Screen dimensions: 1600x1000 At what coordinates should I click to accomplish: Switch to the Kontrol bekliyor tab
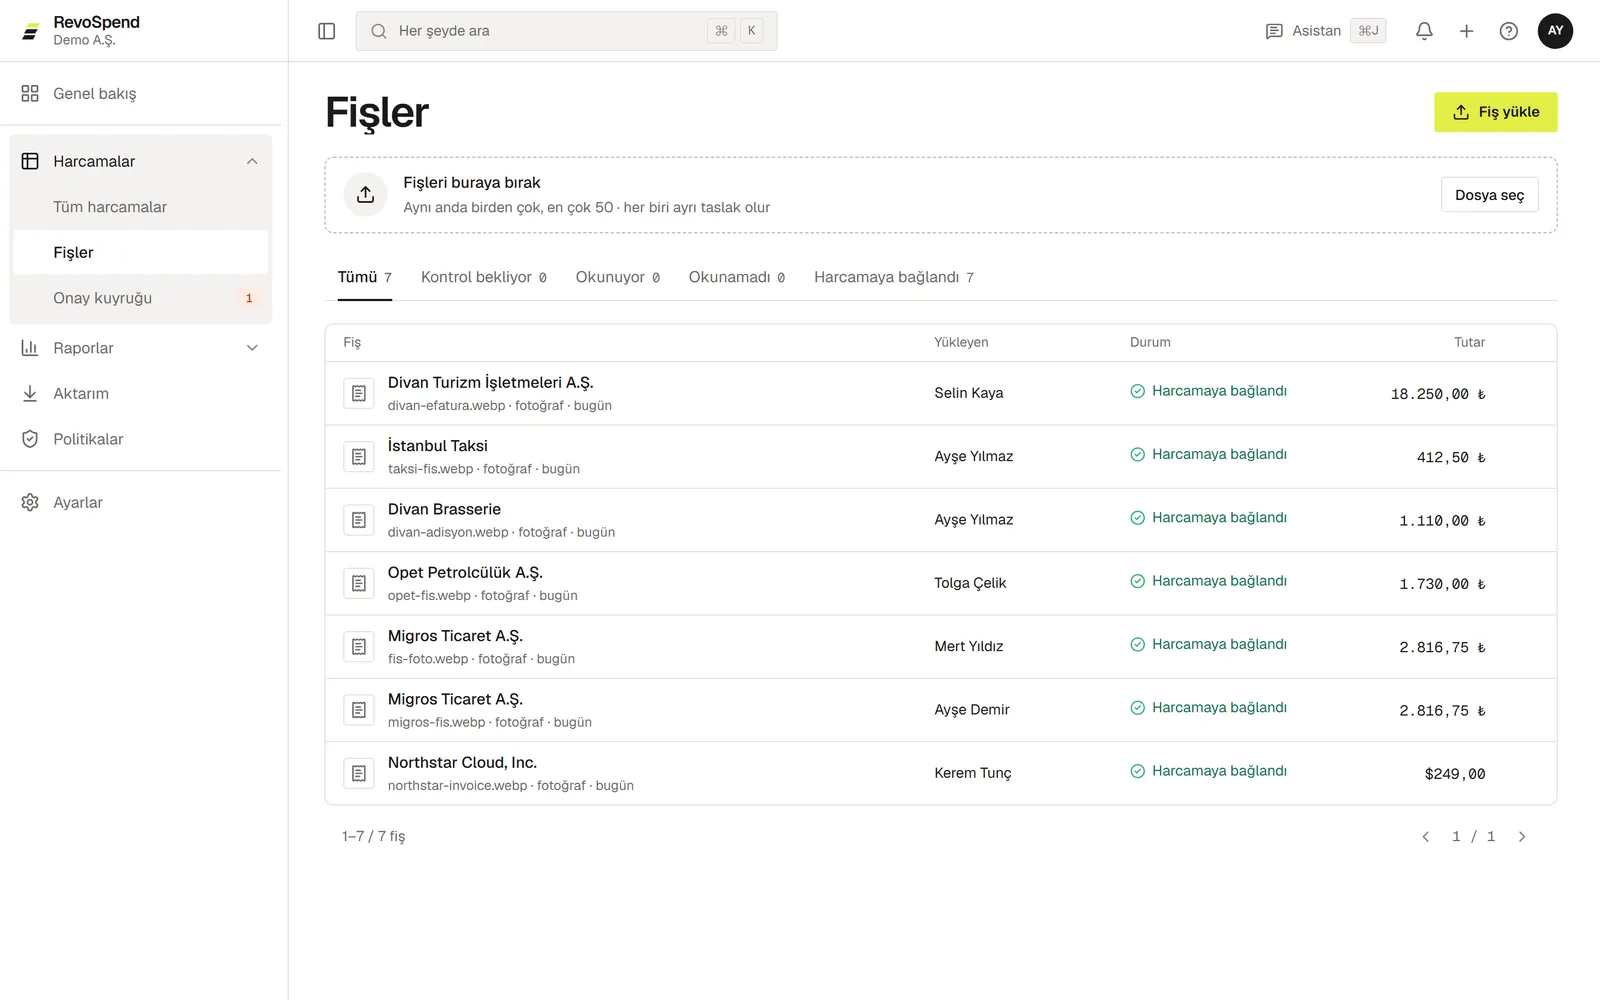(484, 278)
